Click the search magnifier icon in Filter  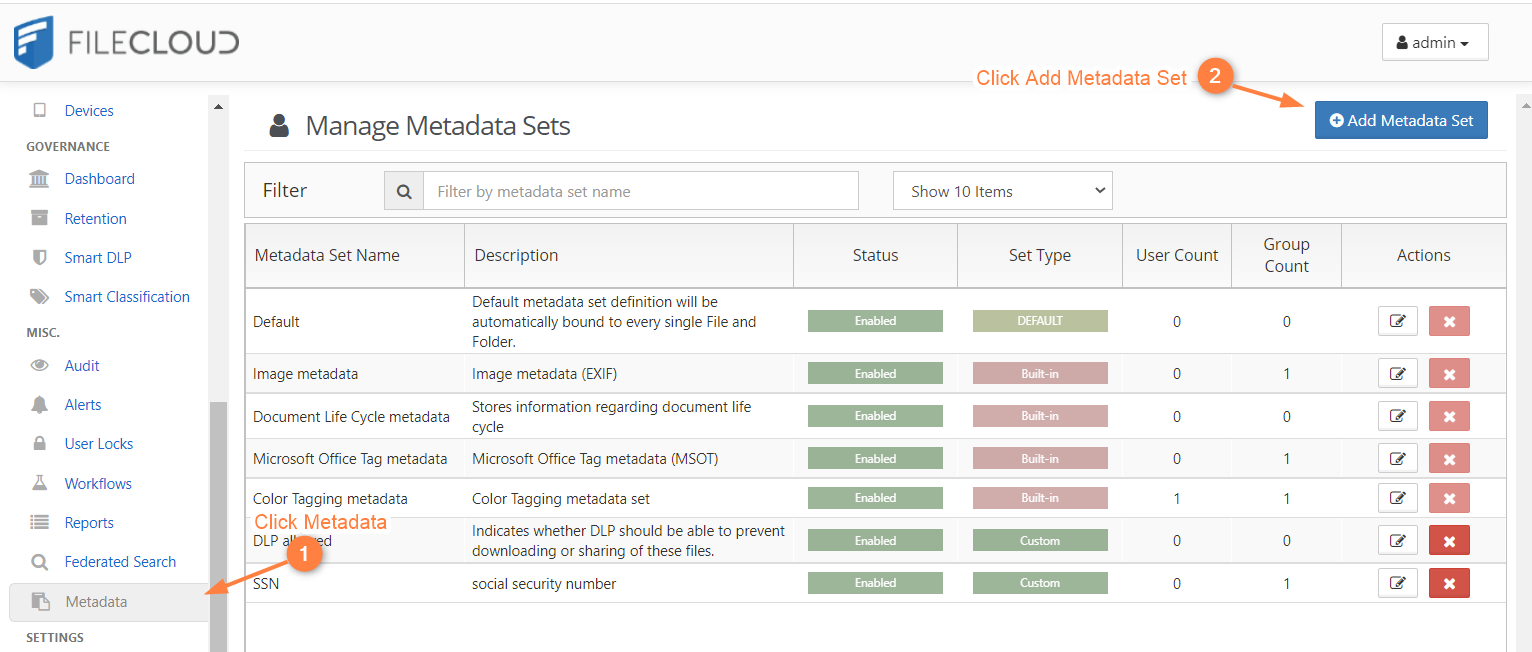click(404, 191)
